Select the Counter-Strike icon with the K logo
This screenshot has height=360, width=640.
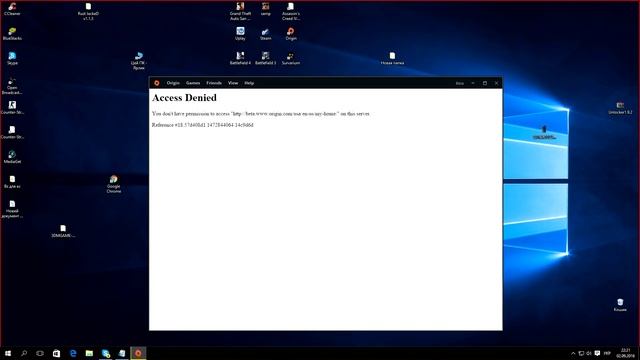click(x=12, y=108)
